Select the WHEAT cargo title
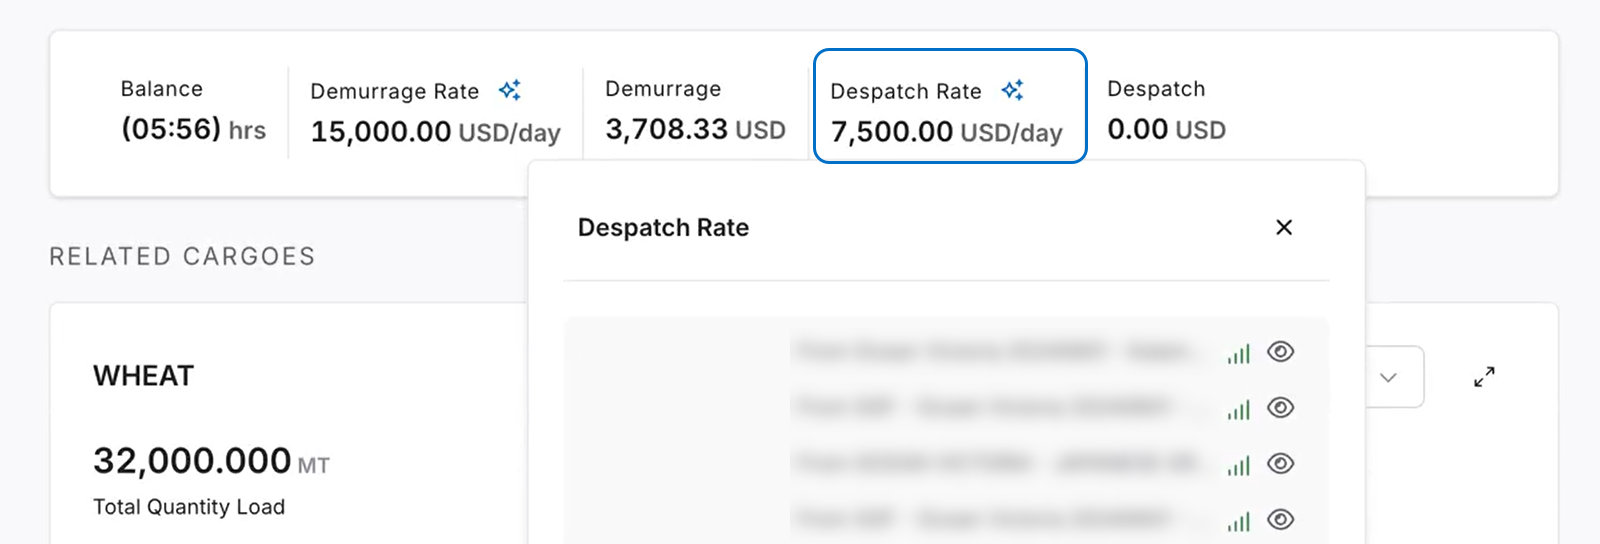The width and height of the screenshot is (1600, 544). coord(144,376)
